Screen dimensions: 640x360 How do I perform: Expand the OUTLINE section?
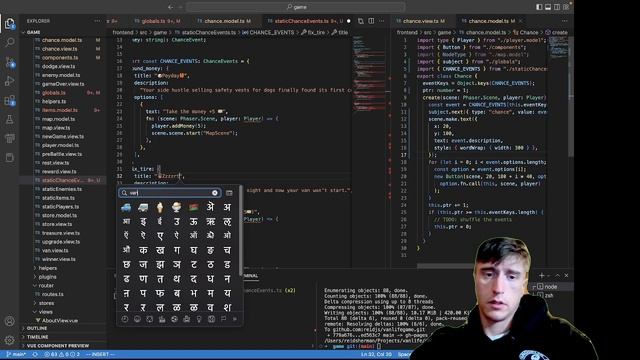(x=37, y=328)
